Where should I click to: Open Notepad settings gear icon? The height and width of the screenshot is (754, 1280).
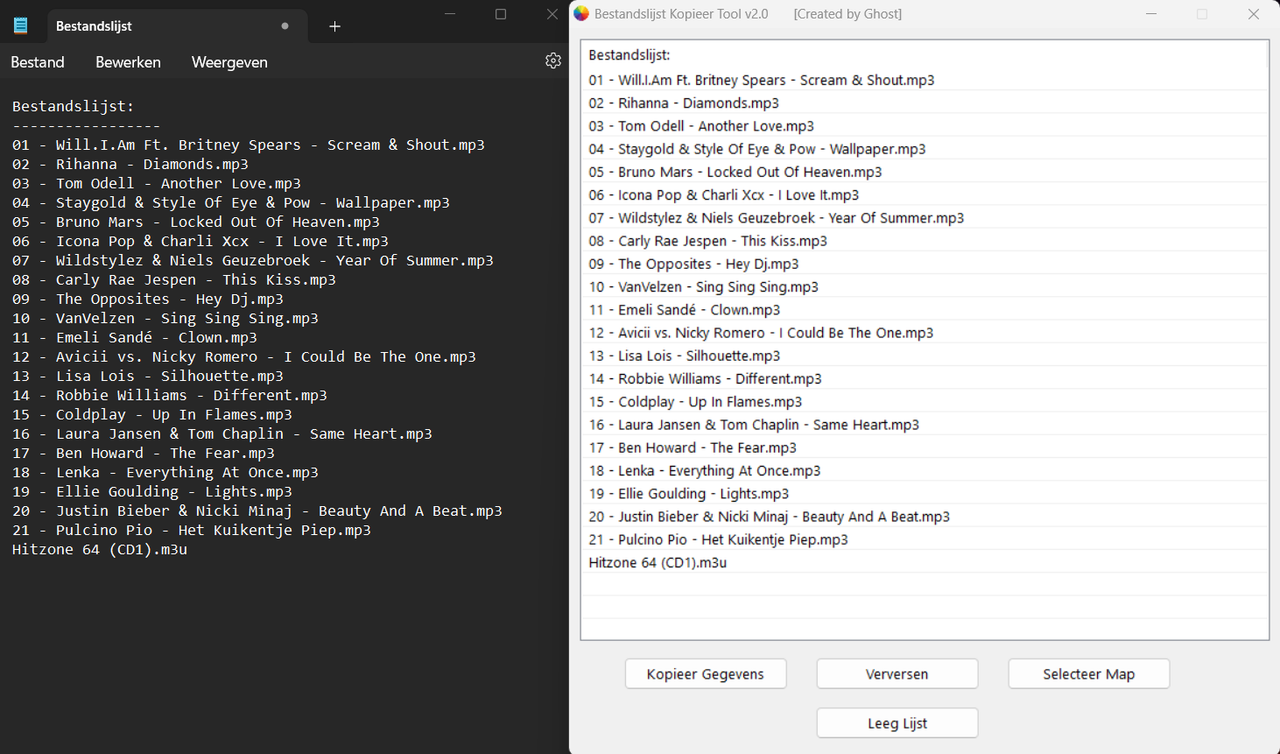click(553, 61)
